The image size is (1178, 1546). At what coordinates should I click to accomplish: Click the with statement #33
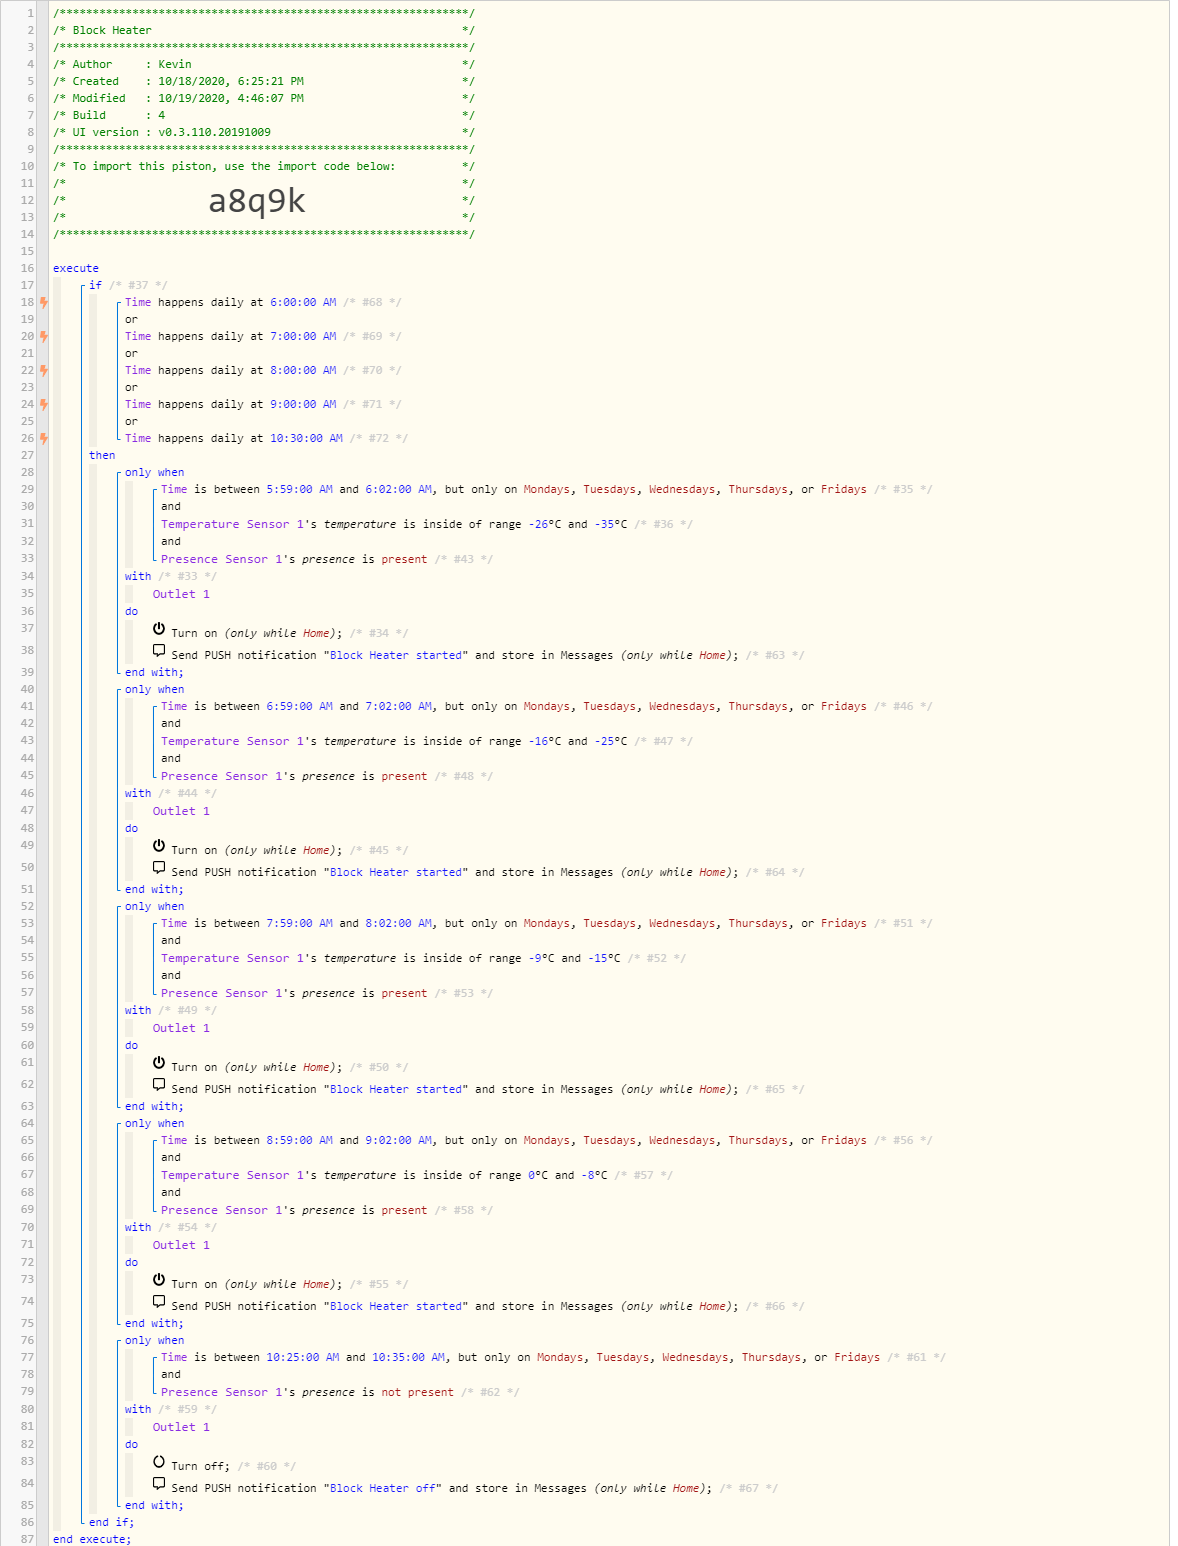171,576
